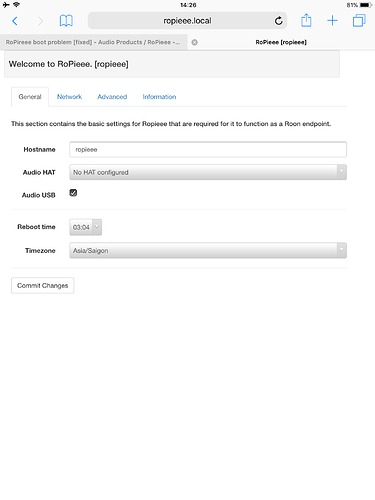The image size is (375, 500).
Task: View the Information tab
Action: point(159,97)
